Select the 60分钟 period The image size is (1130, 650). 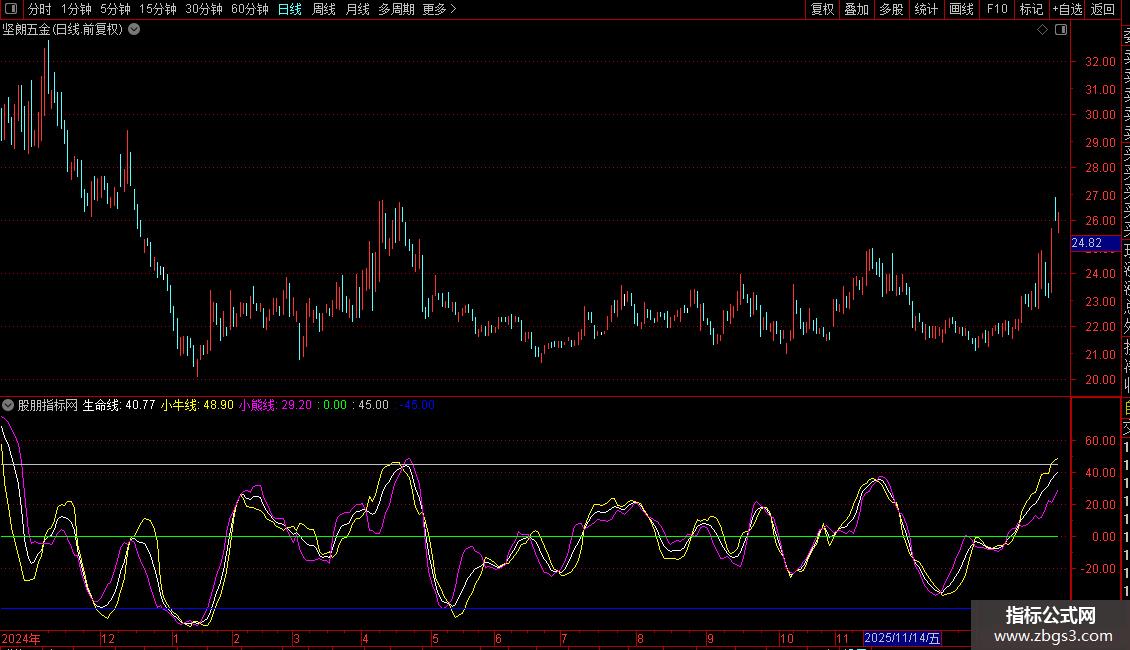[249, 9]
